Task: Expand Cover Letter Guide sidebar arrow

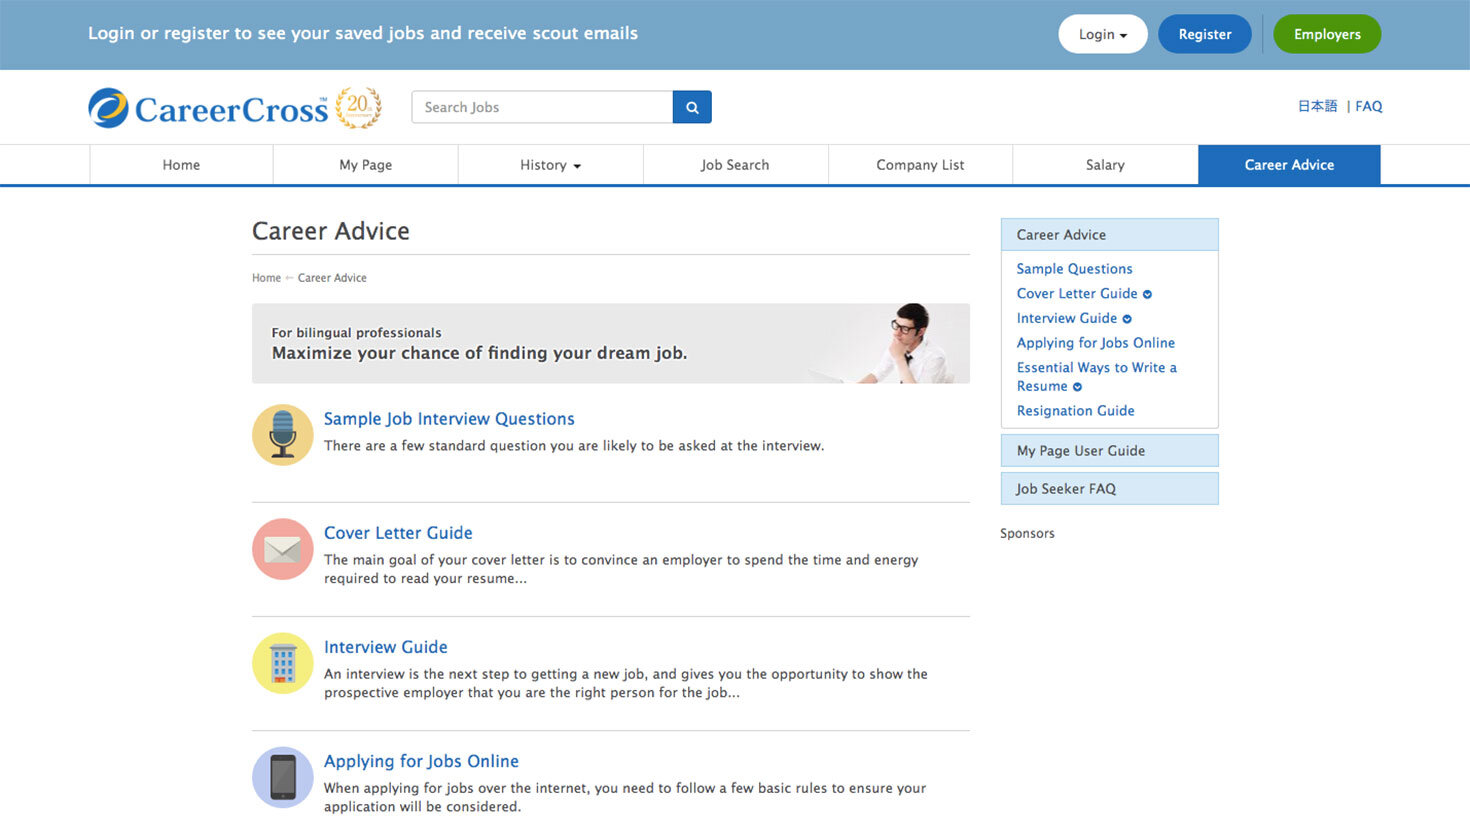Action: point(1147,294)
